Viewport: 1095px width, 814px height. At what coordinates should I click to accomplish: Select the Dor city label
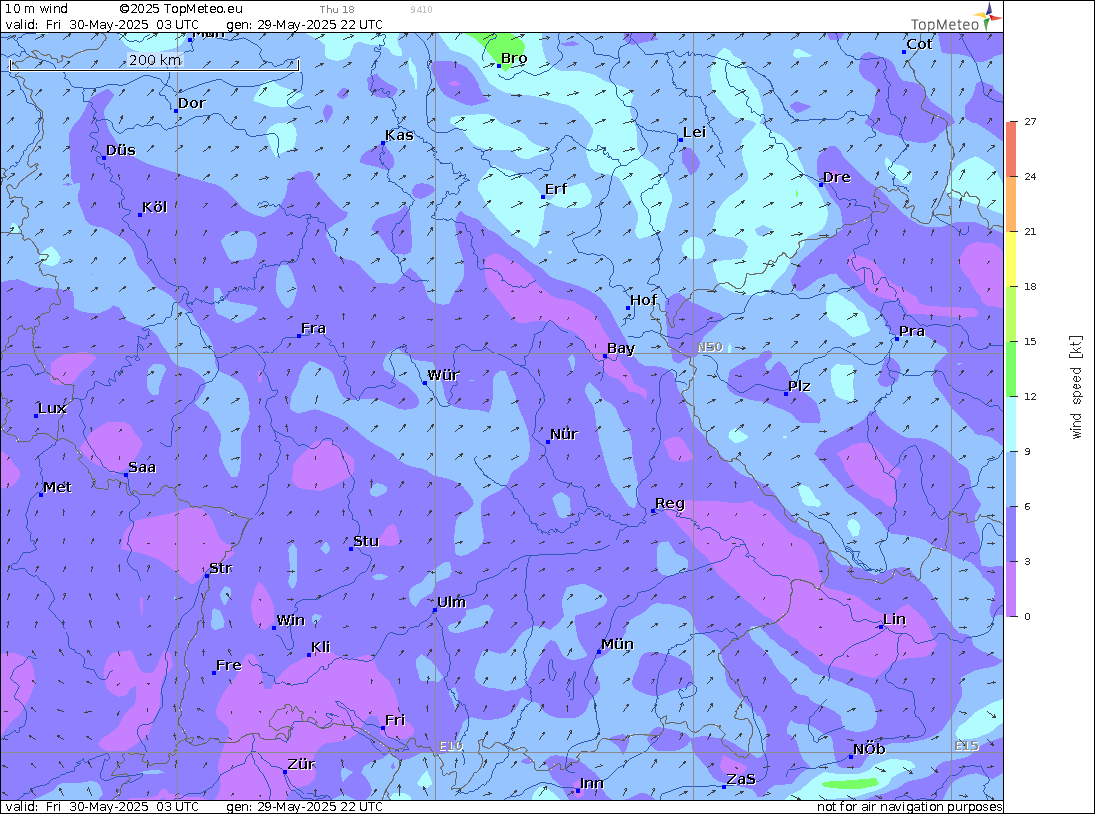pos(191,103)
